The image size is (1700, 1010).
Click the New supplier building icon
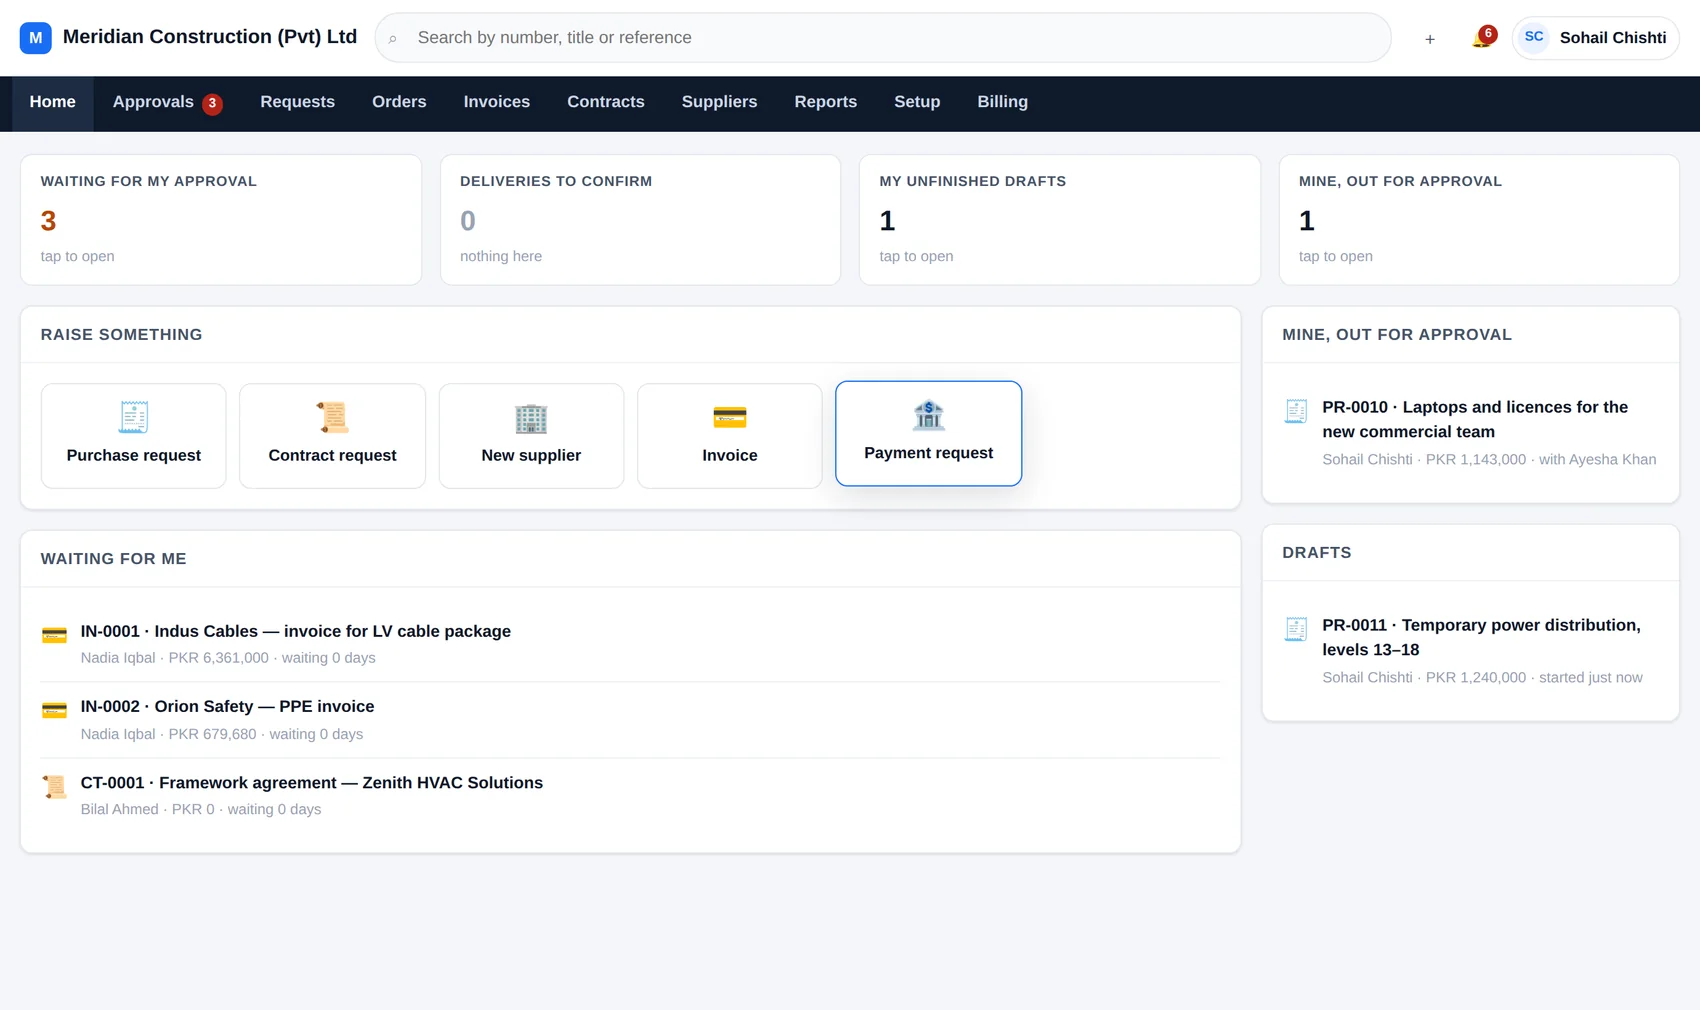531,417
